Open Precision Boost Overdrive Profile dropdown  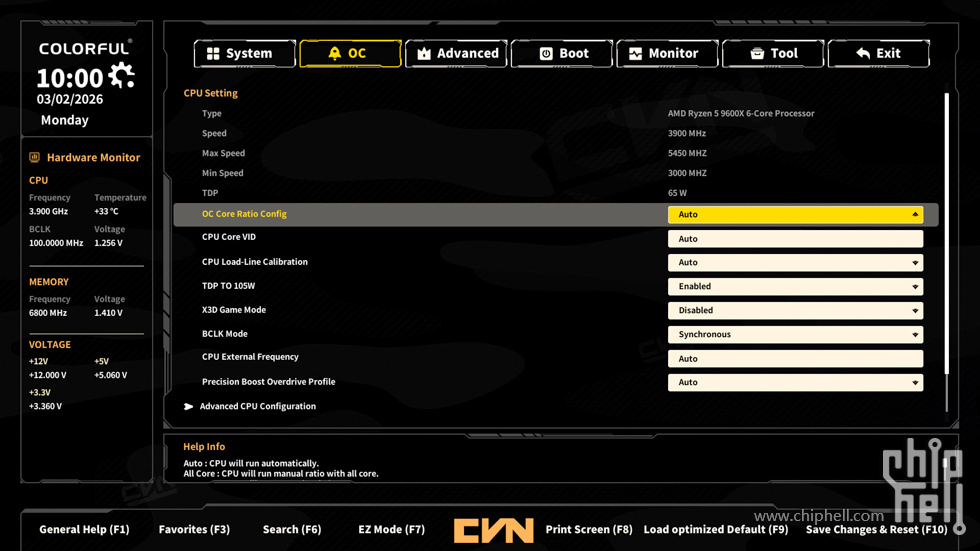pyautogui.click(x=795, y=383)
